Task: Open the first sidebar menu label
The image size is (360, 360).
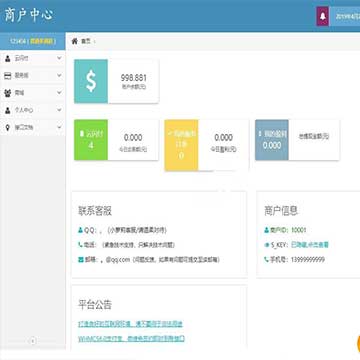Action: (21, 59)
